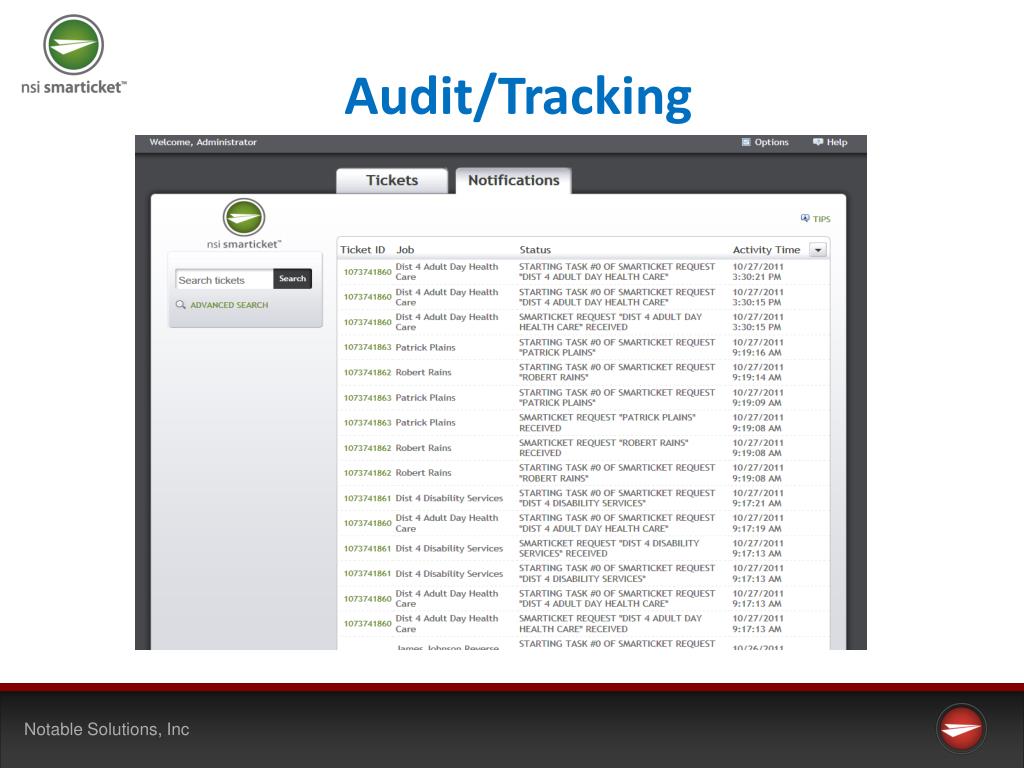Click activity time 10/27/2011 3:30:21 PM
Image resolution: width=1024 pixels, height=768 pixels.
click(x=758, y=272)
